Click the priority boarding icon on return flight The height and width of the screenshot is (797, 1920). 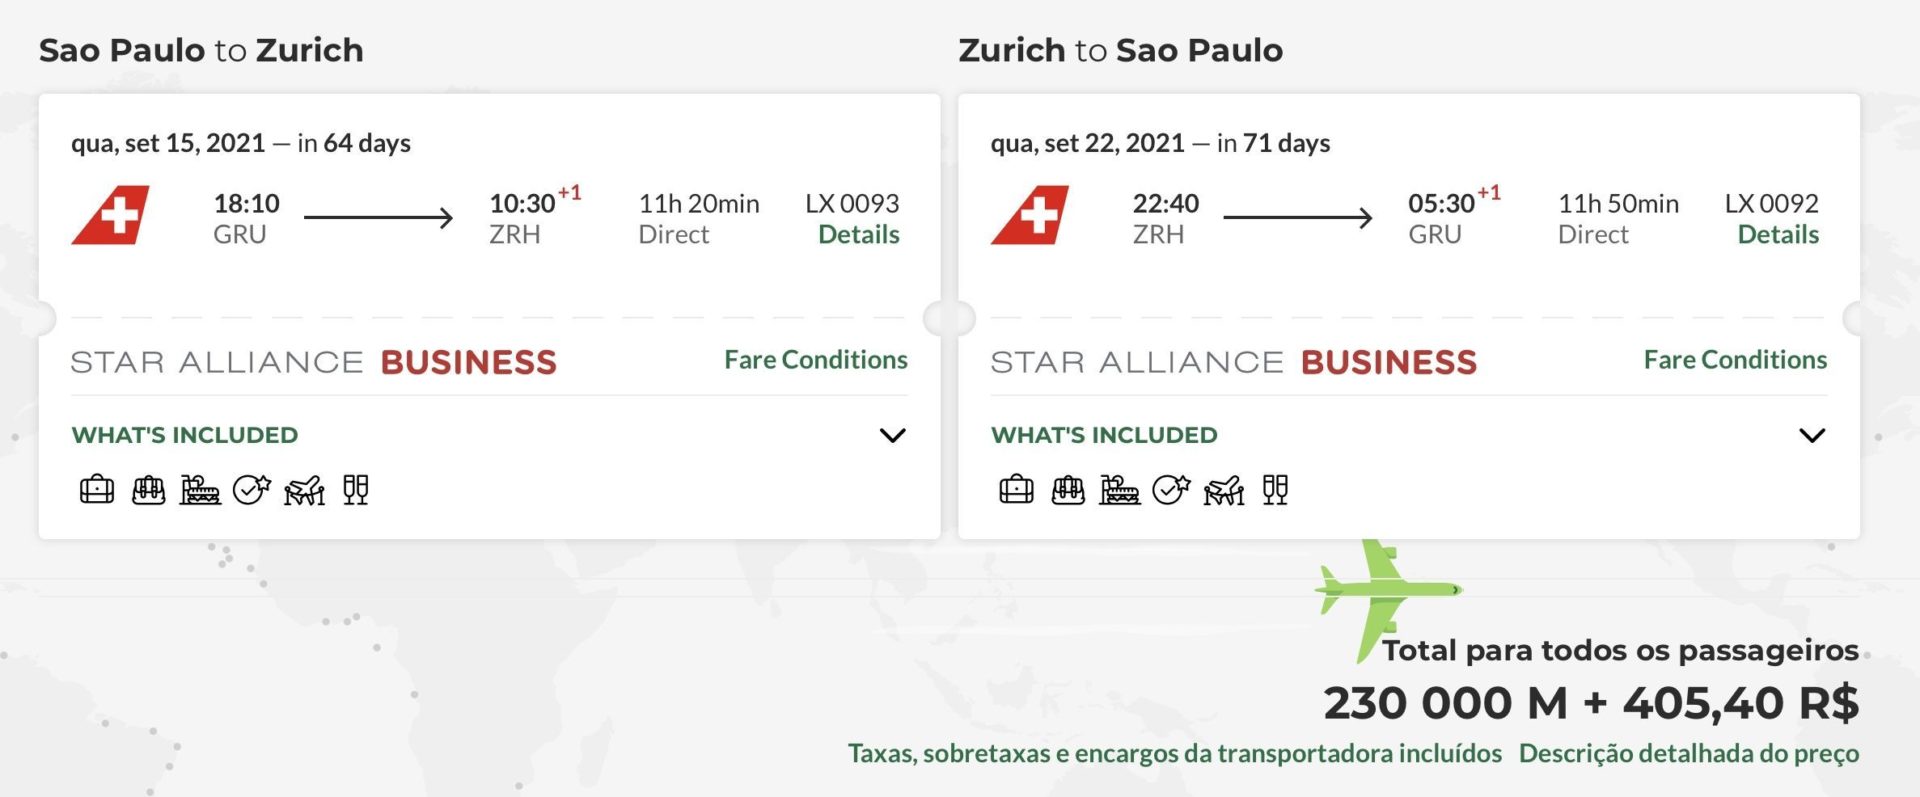pos(1224,490)
